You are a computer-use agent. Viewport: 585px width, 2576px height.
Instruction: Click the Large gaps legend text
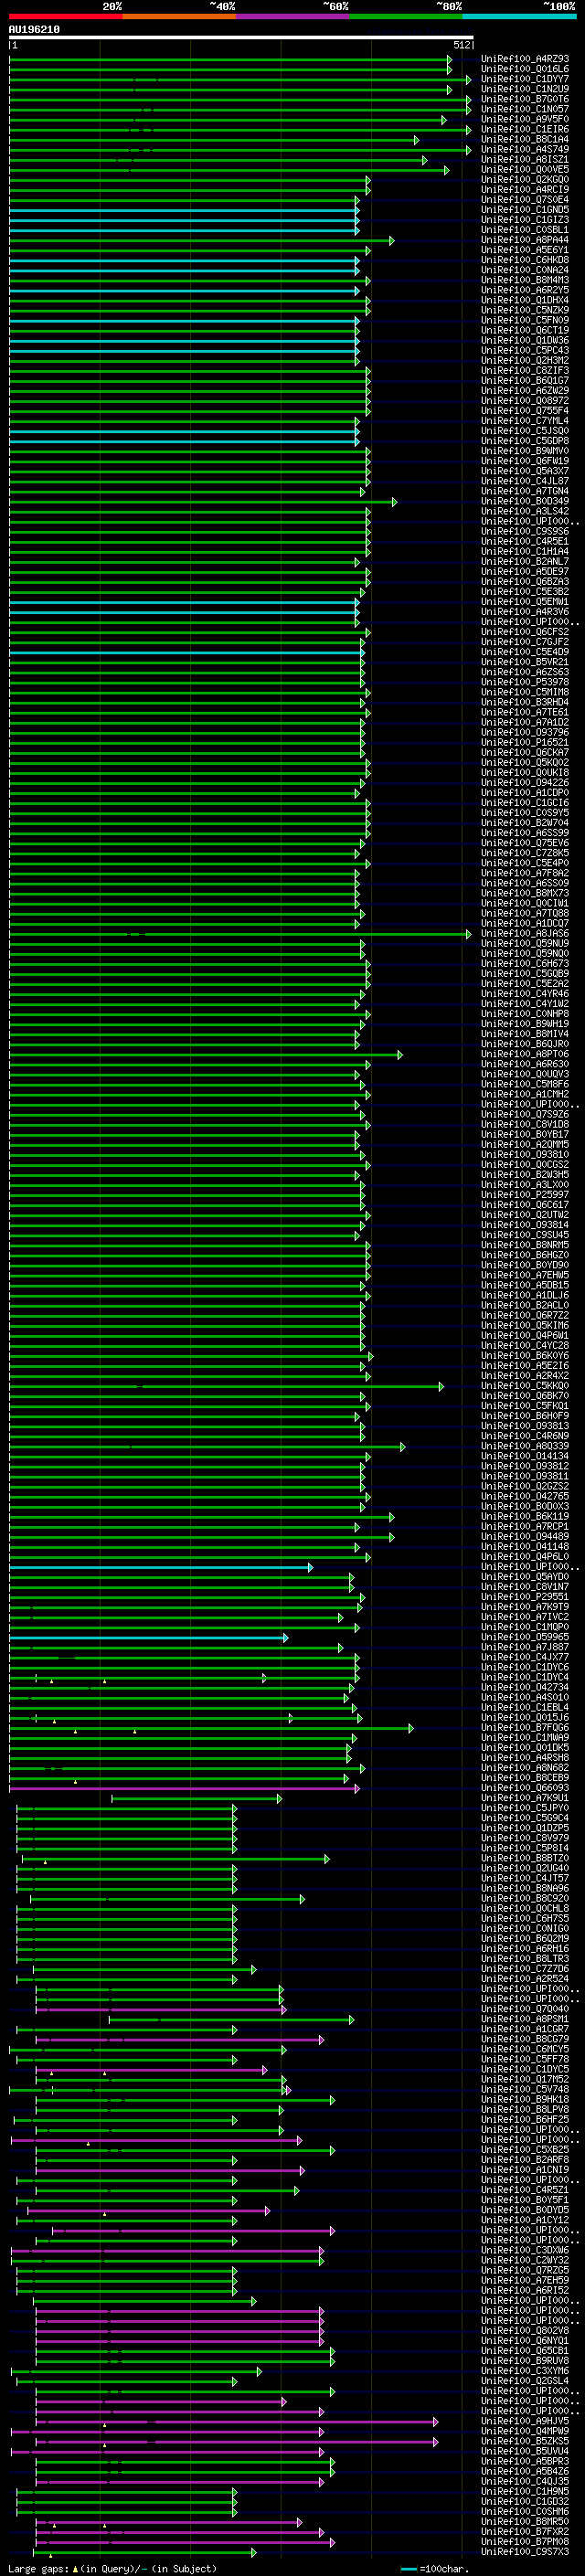[113, 2569]
